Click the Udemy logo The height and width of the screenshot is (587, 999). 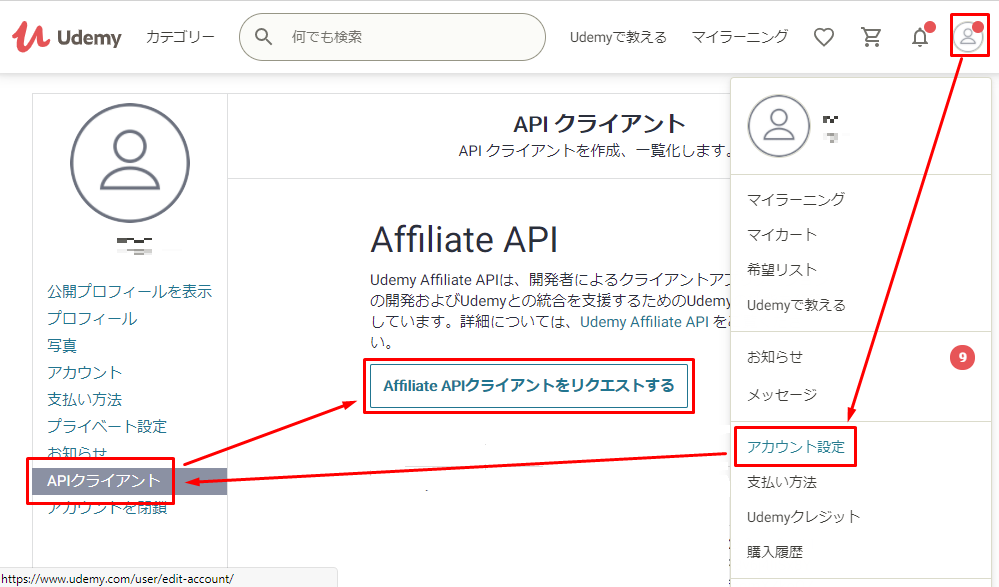point(67,37)
